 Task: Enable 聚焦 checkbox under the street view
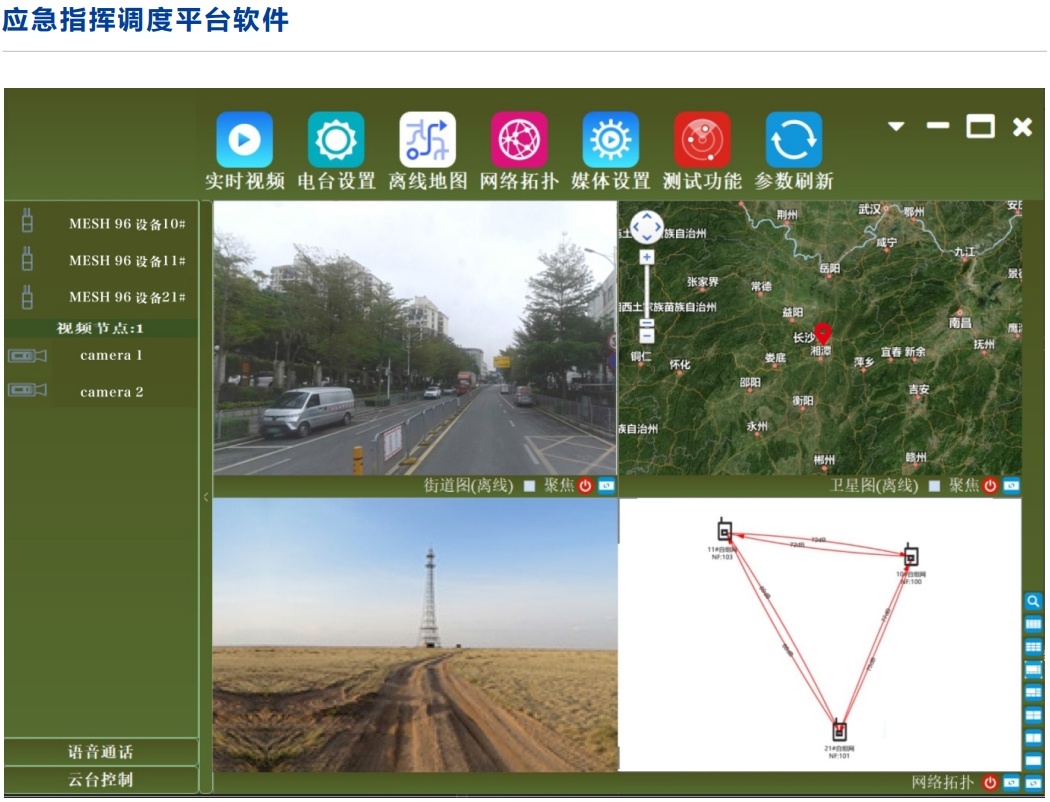coord(530,486)
